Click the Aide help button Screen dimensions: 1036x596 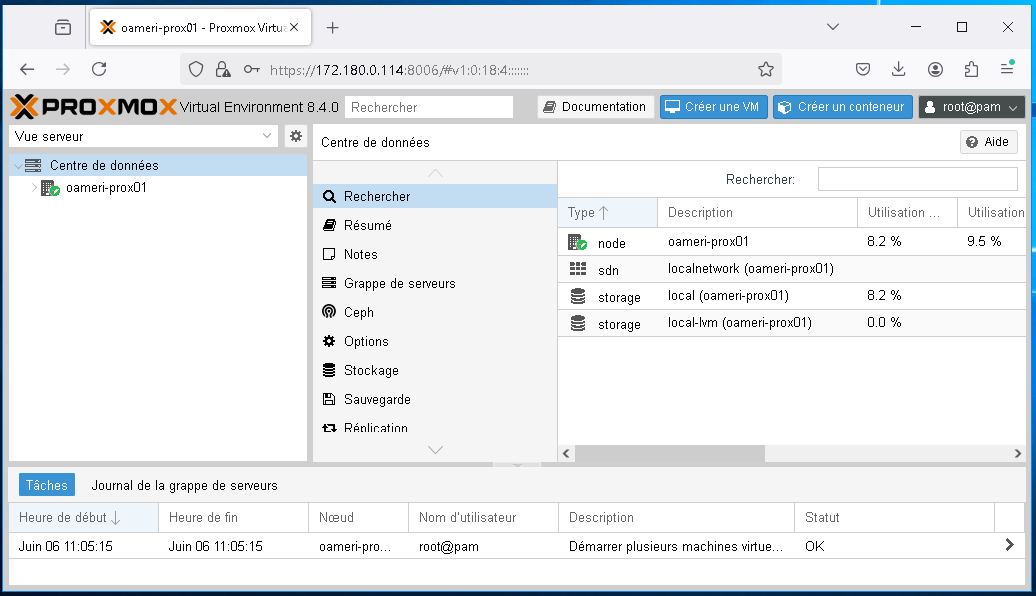[x=988, y=142]
